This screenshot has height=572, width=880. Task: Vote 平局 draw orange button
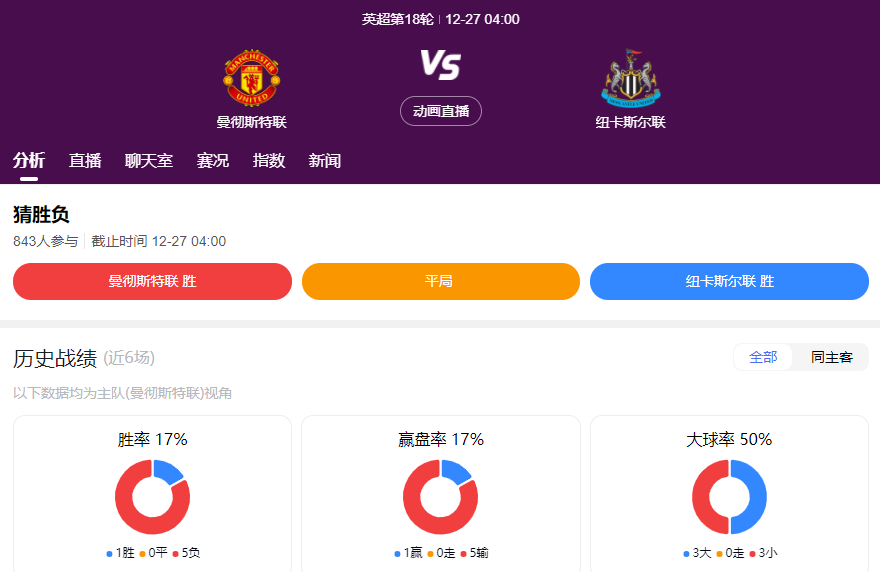pos(440,281)
